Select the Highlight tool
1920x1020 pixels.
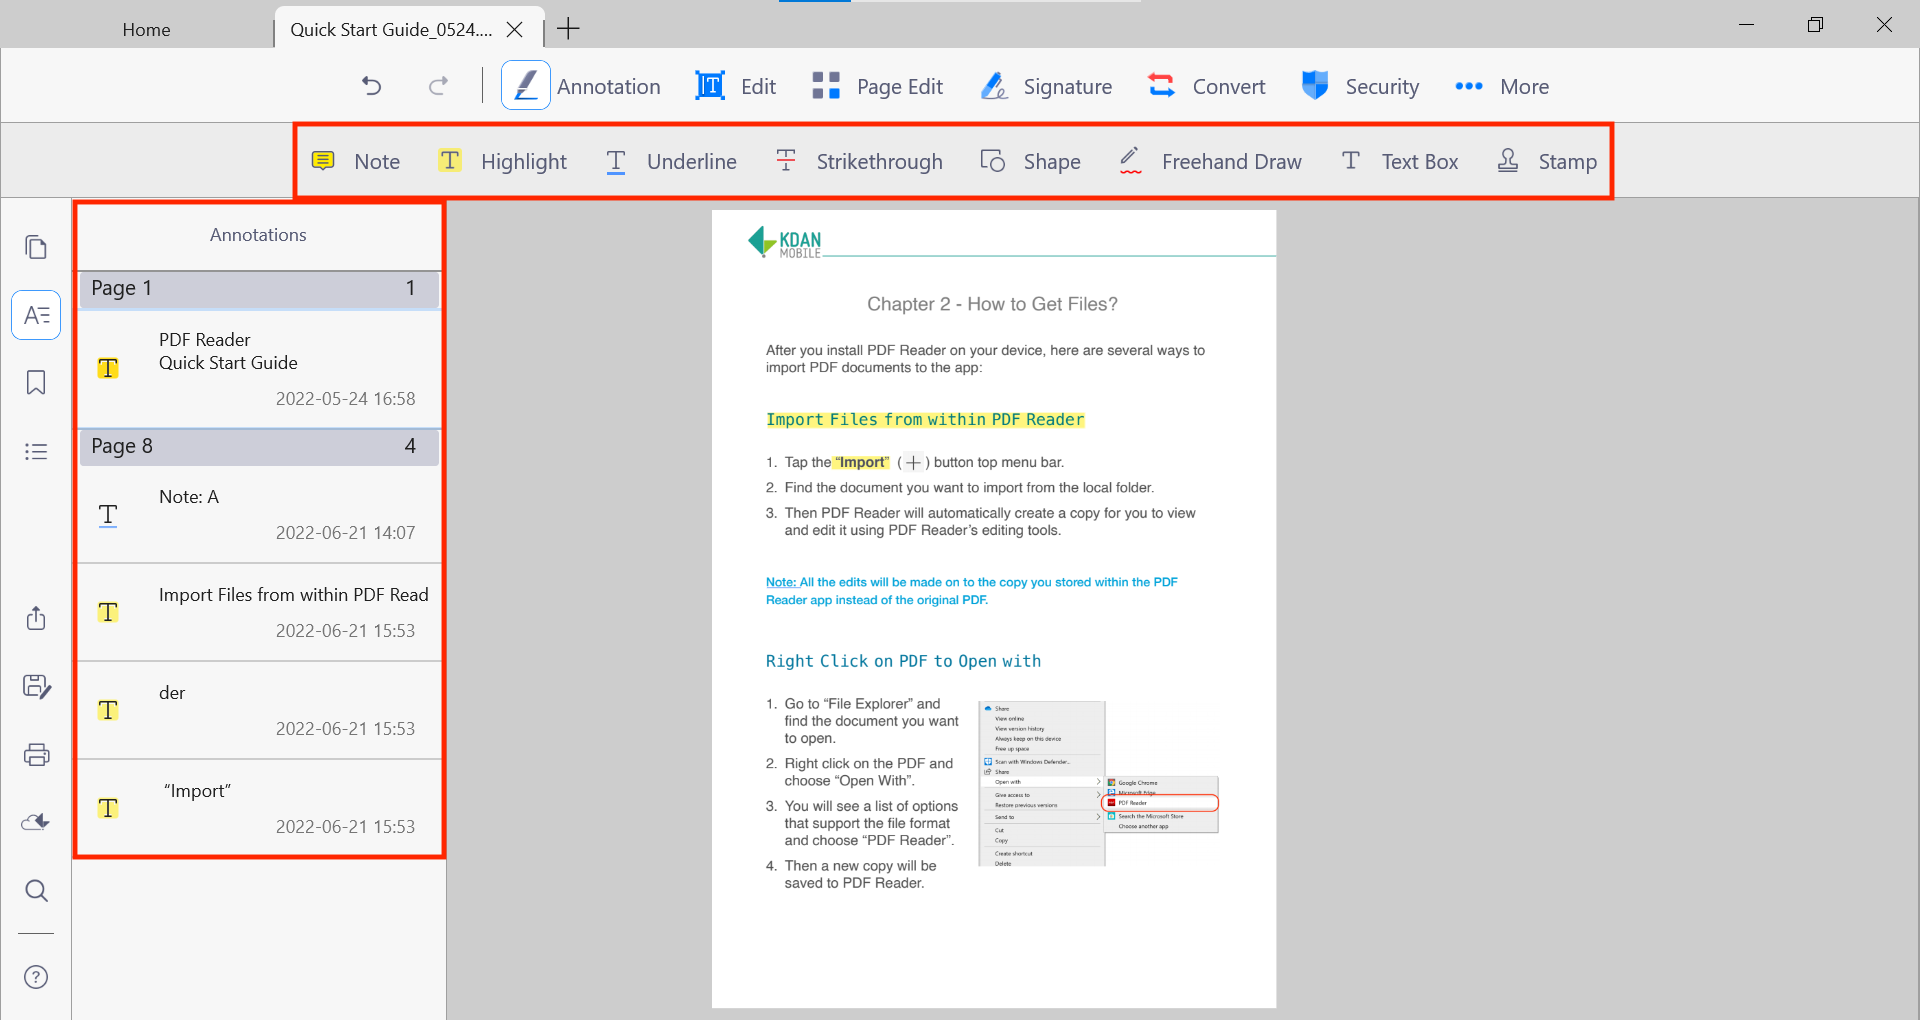point(502,161)
